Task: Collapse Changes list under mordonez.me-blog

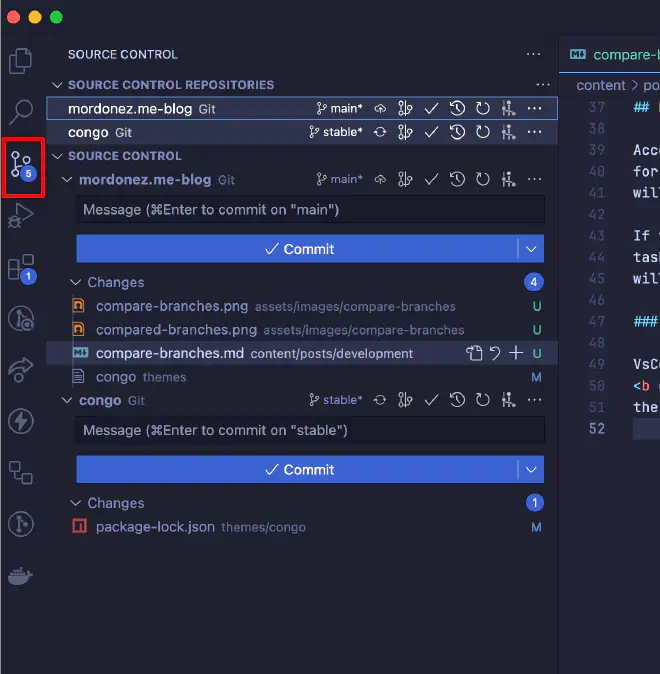Action: (x=76, y=282)
